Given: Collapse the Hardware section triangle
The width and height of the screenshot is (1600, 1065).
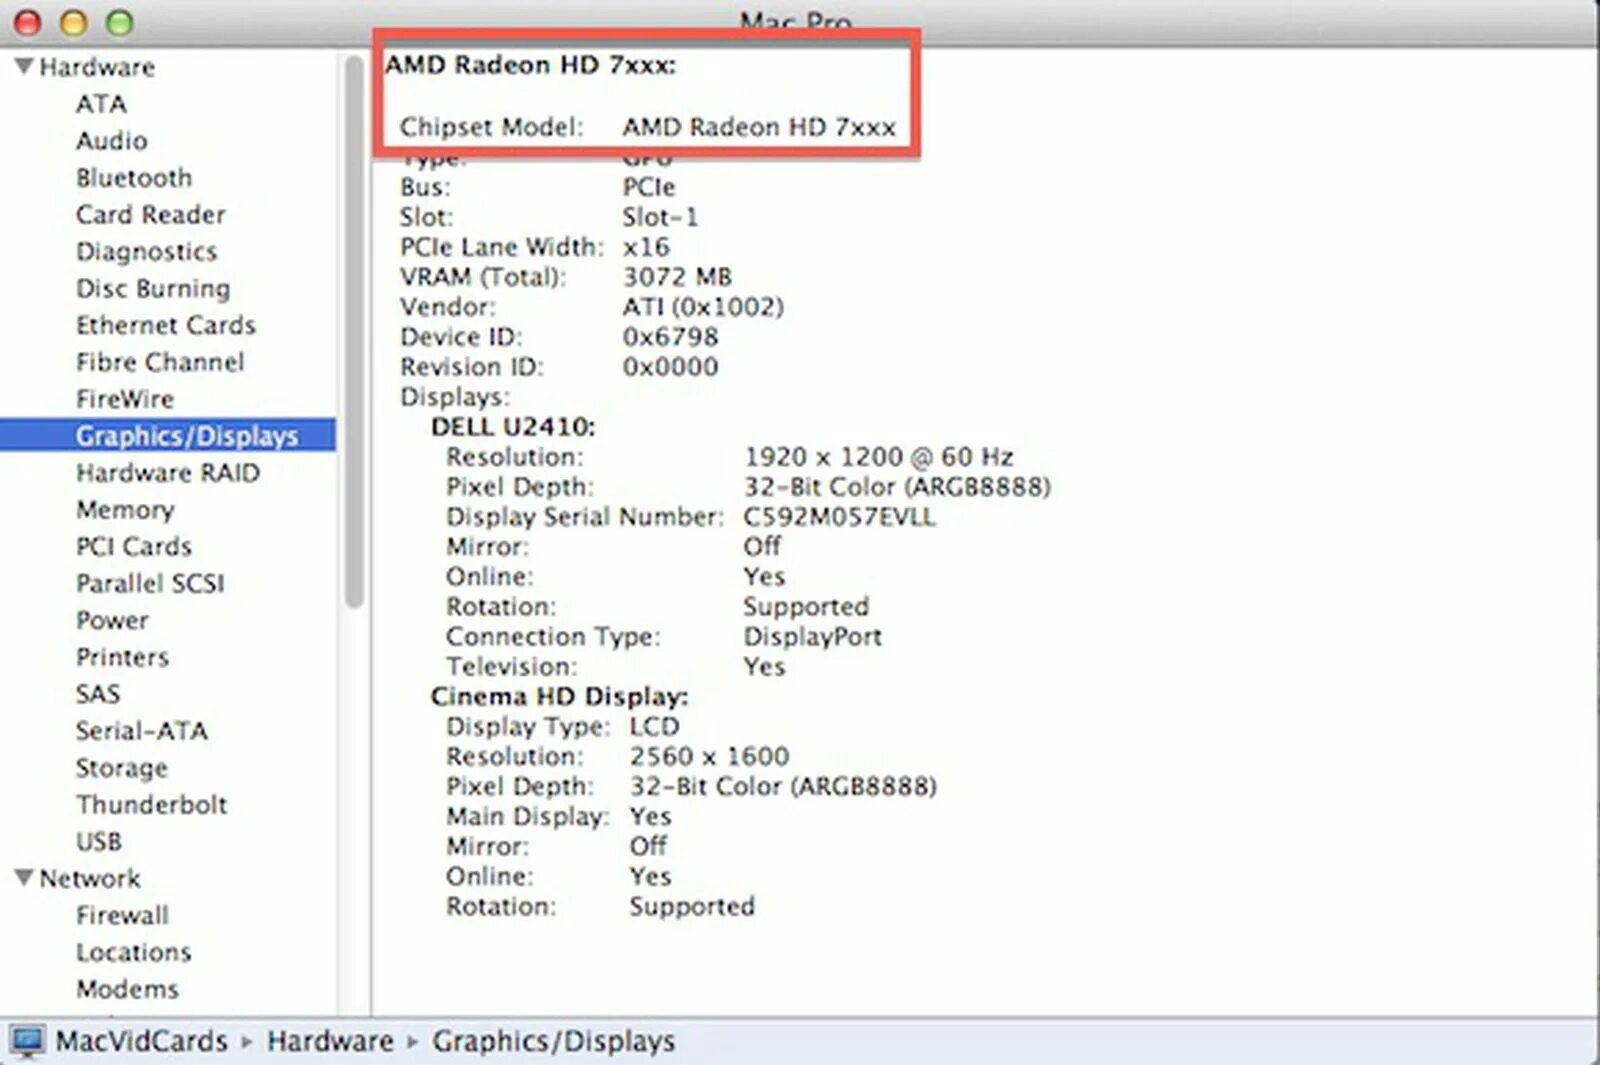Looking at the screenshot, I should point(24,66).
